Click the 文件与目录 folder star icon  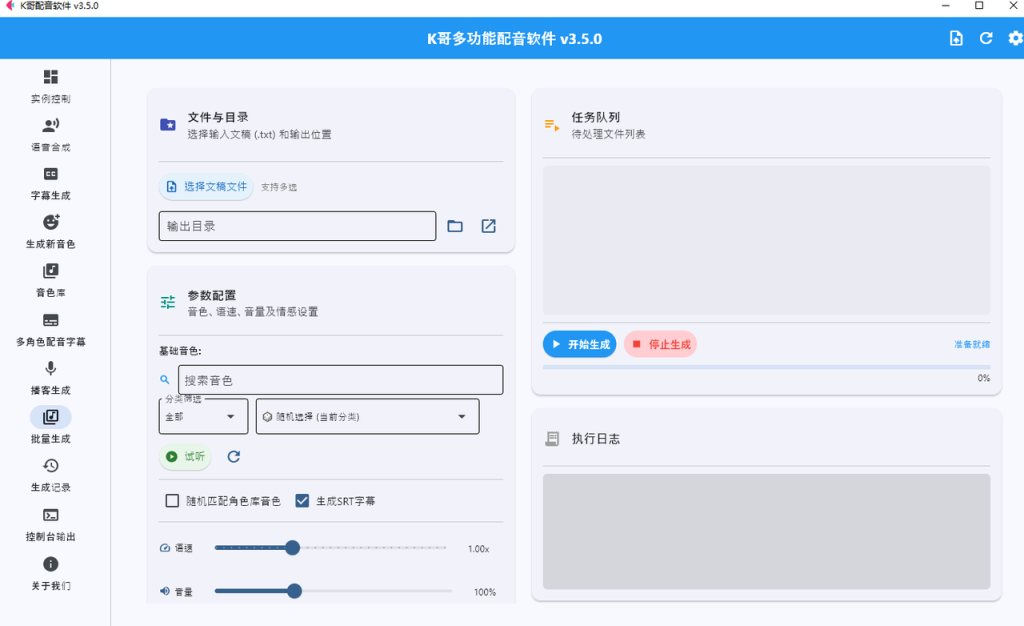point(168,125)
